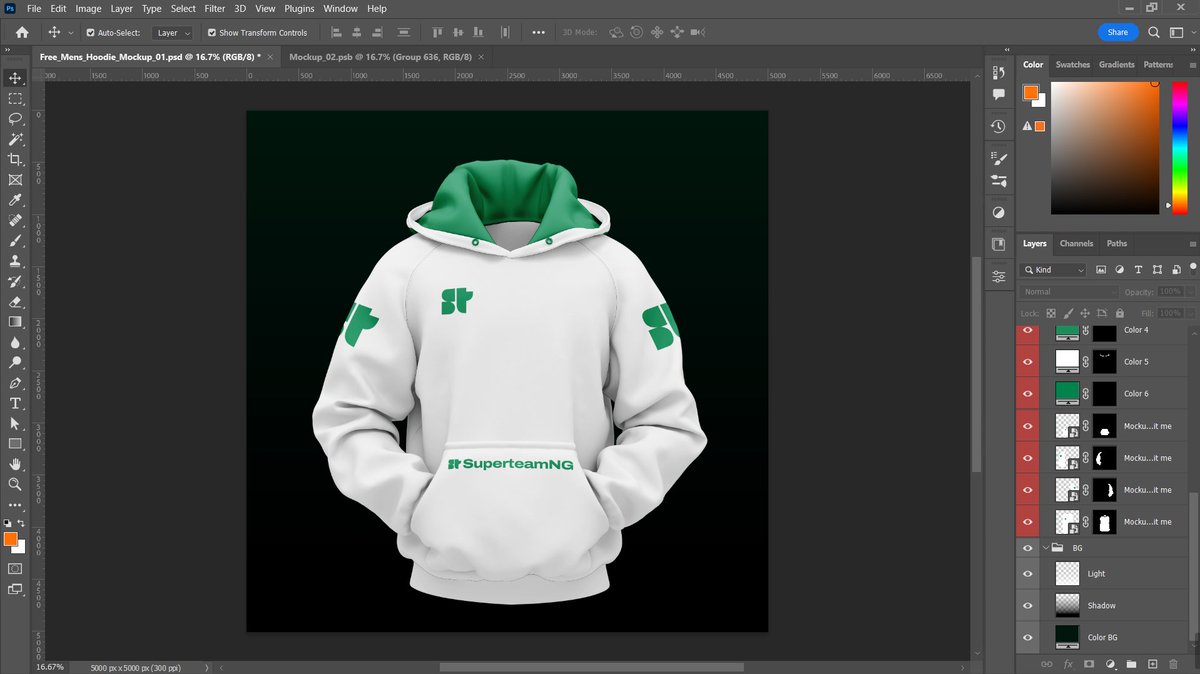Switch to the Channels tab

[x=1076, y=243]
